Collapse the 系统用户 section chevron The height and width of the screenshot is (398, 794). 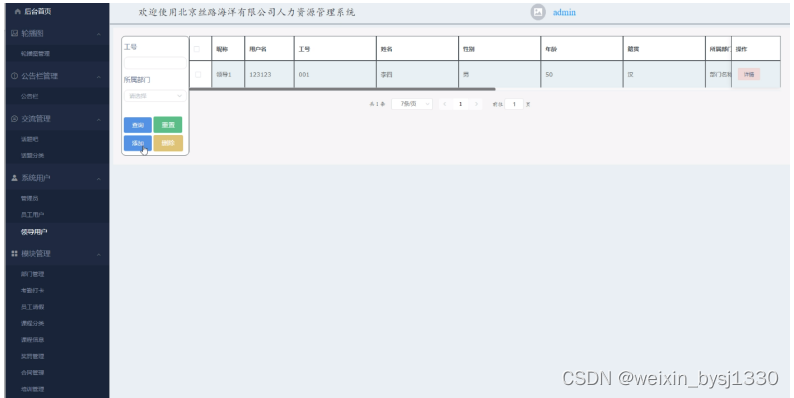click(x=99, y=179)
